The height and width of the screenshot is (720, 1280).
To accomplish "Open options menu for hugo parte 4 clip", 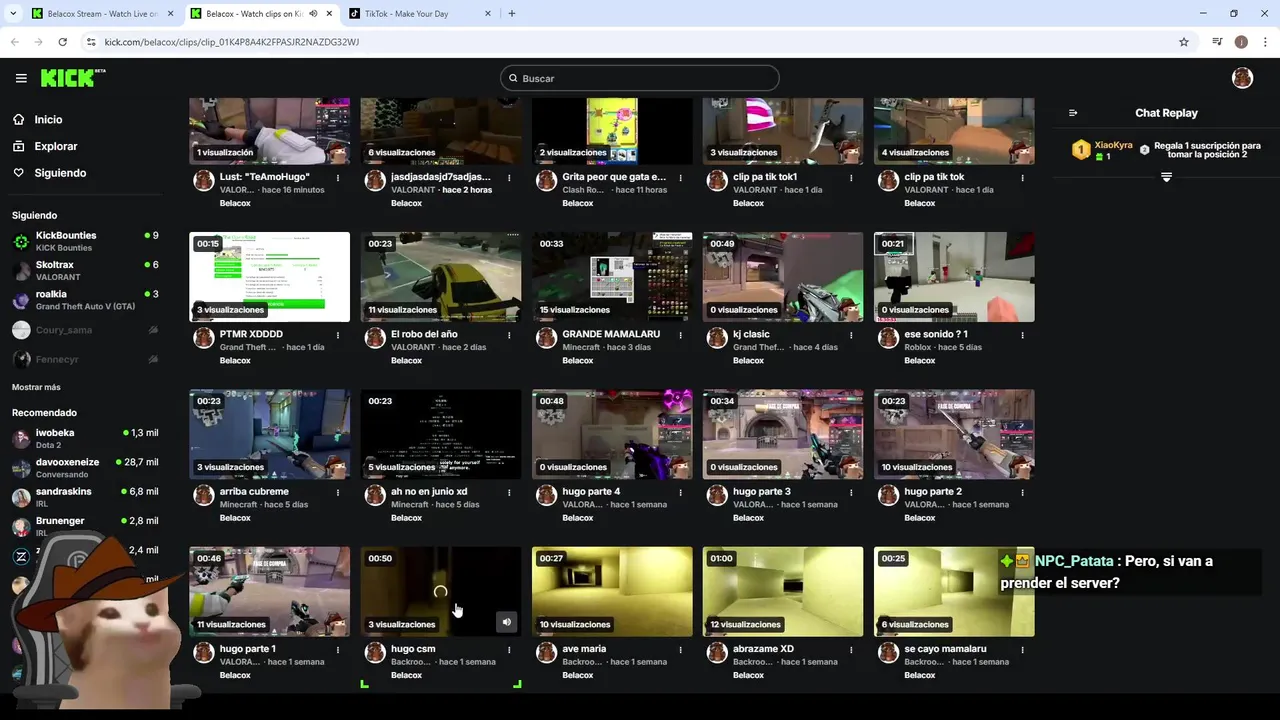I will click(680, 492).
